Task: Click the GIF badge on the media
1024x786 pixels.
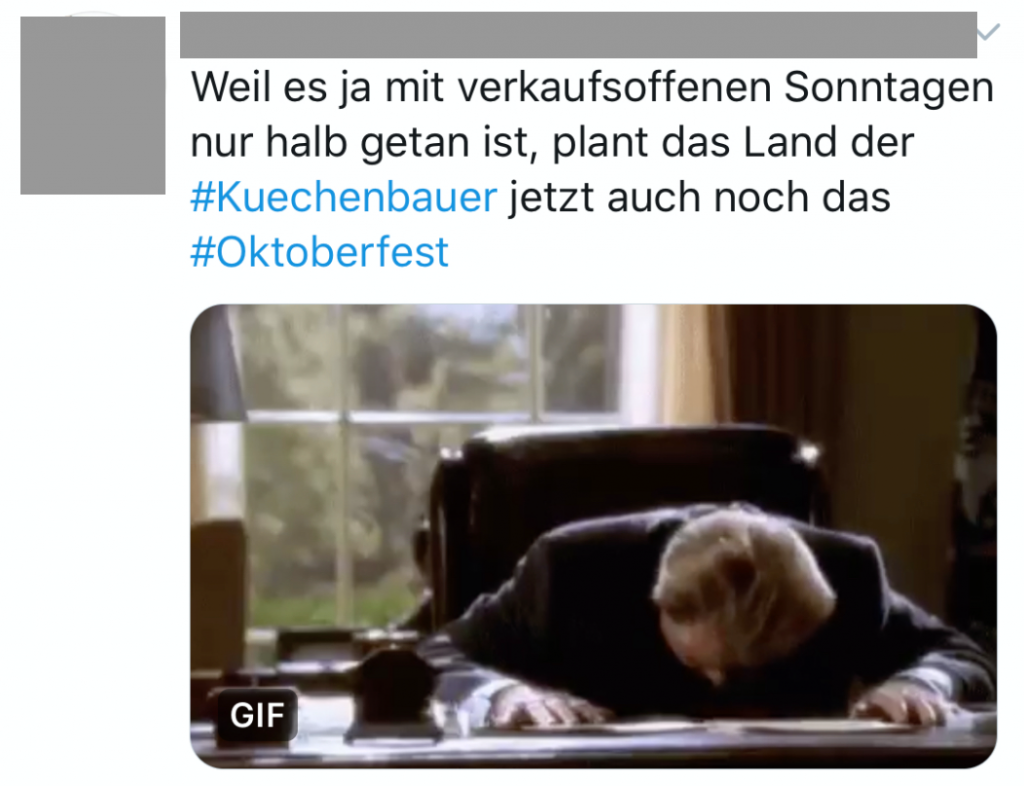Action: coord(257,715)
